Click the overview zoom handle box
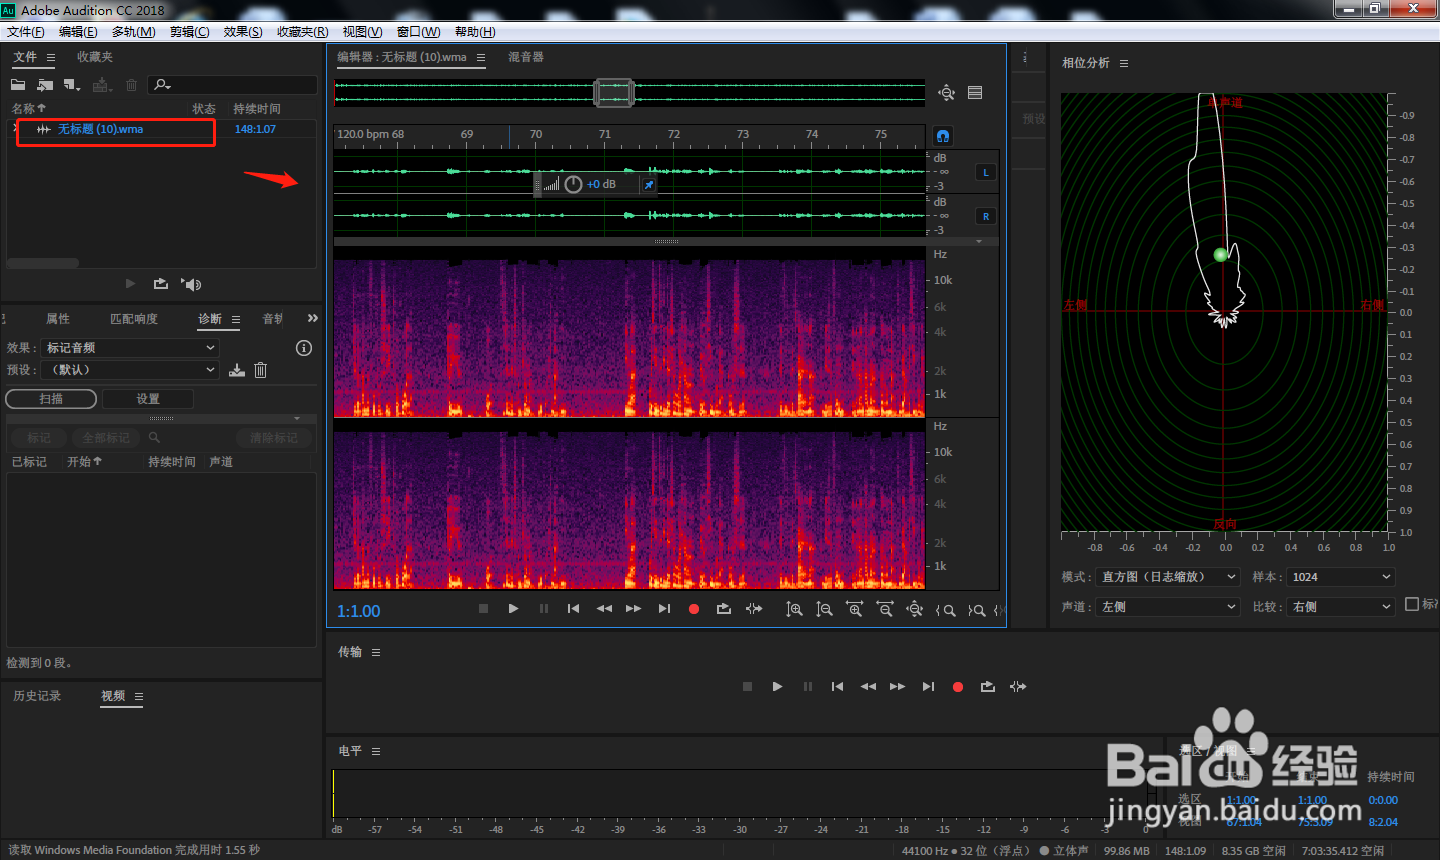 click(614, 93)
